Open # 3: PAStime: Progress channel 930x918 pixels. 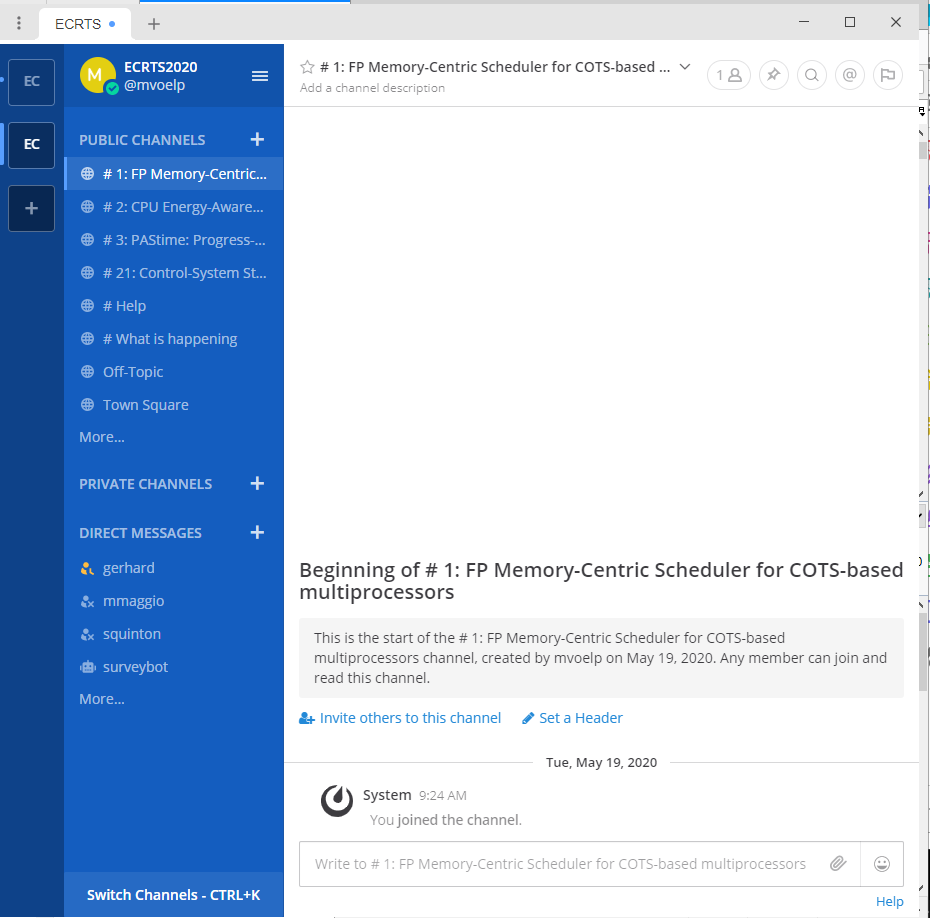pyautogui.click(x=174, y=240)
